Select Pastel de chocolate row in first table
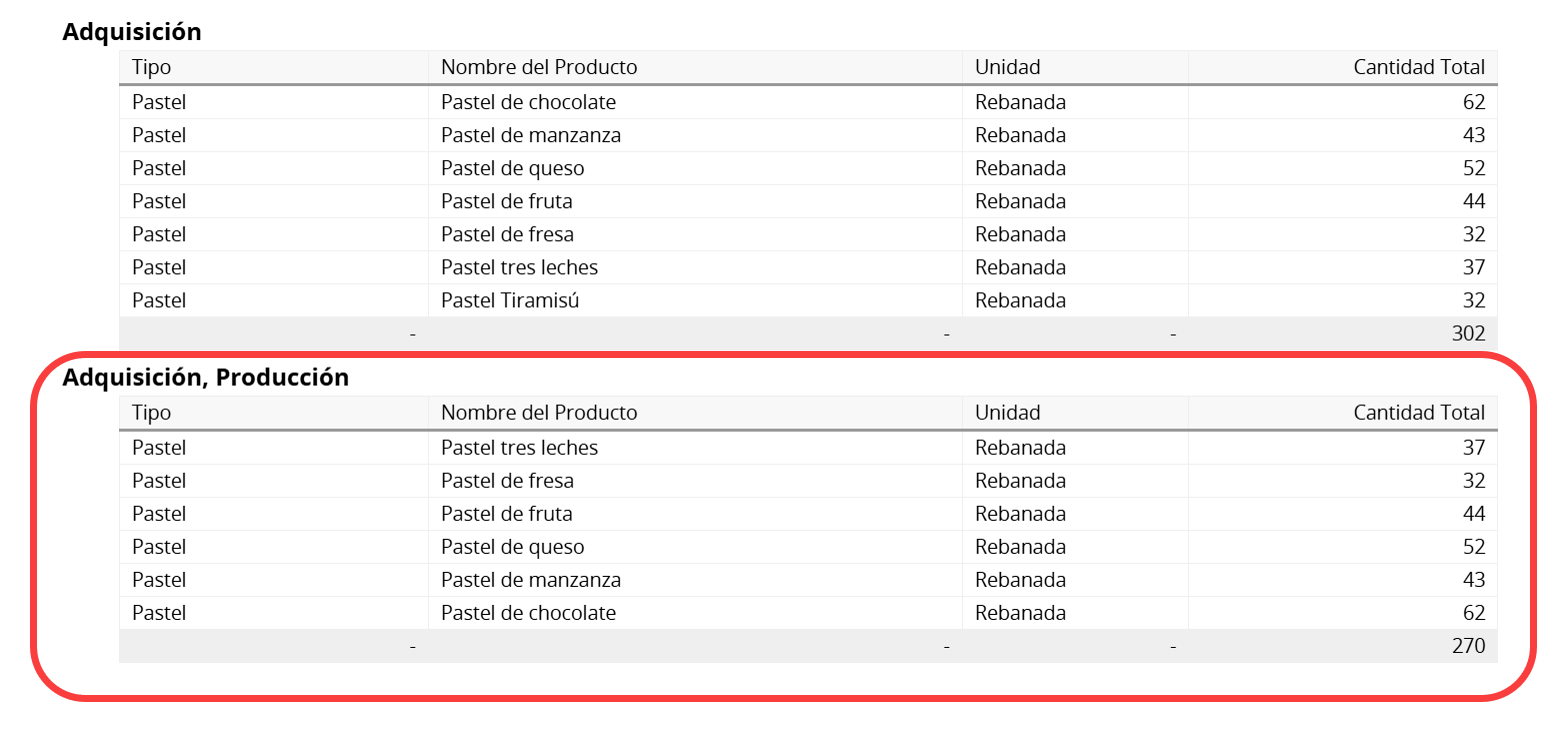This screenshot has height=741, width=1560. coord(808,102)
